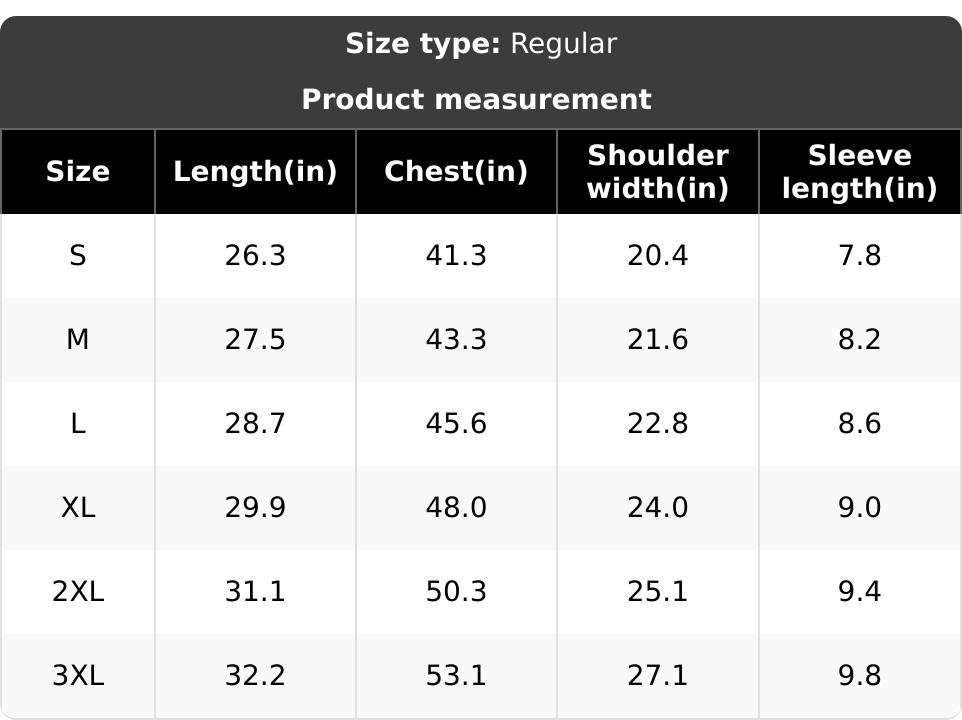Click the Size type: Regular heading
This screenshot has height=720, width=962.
(481, 44)
